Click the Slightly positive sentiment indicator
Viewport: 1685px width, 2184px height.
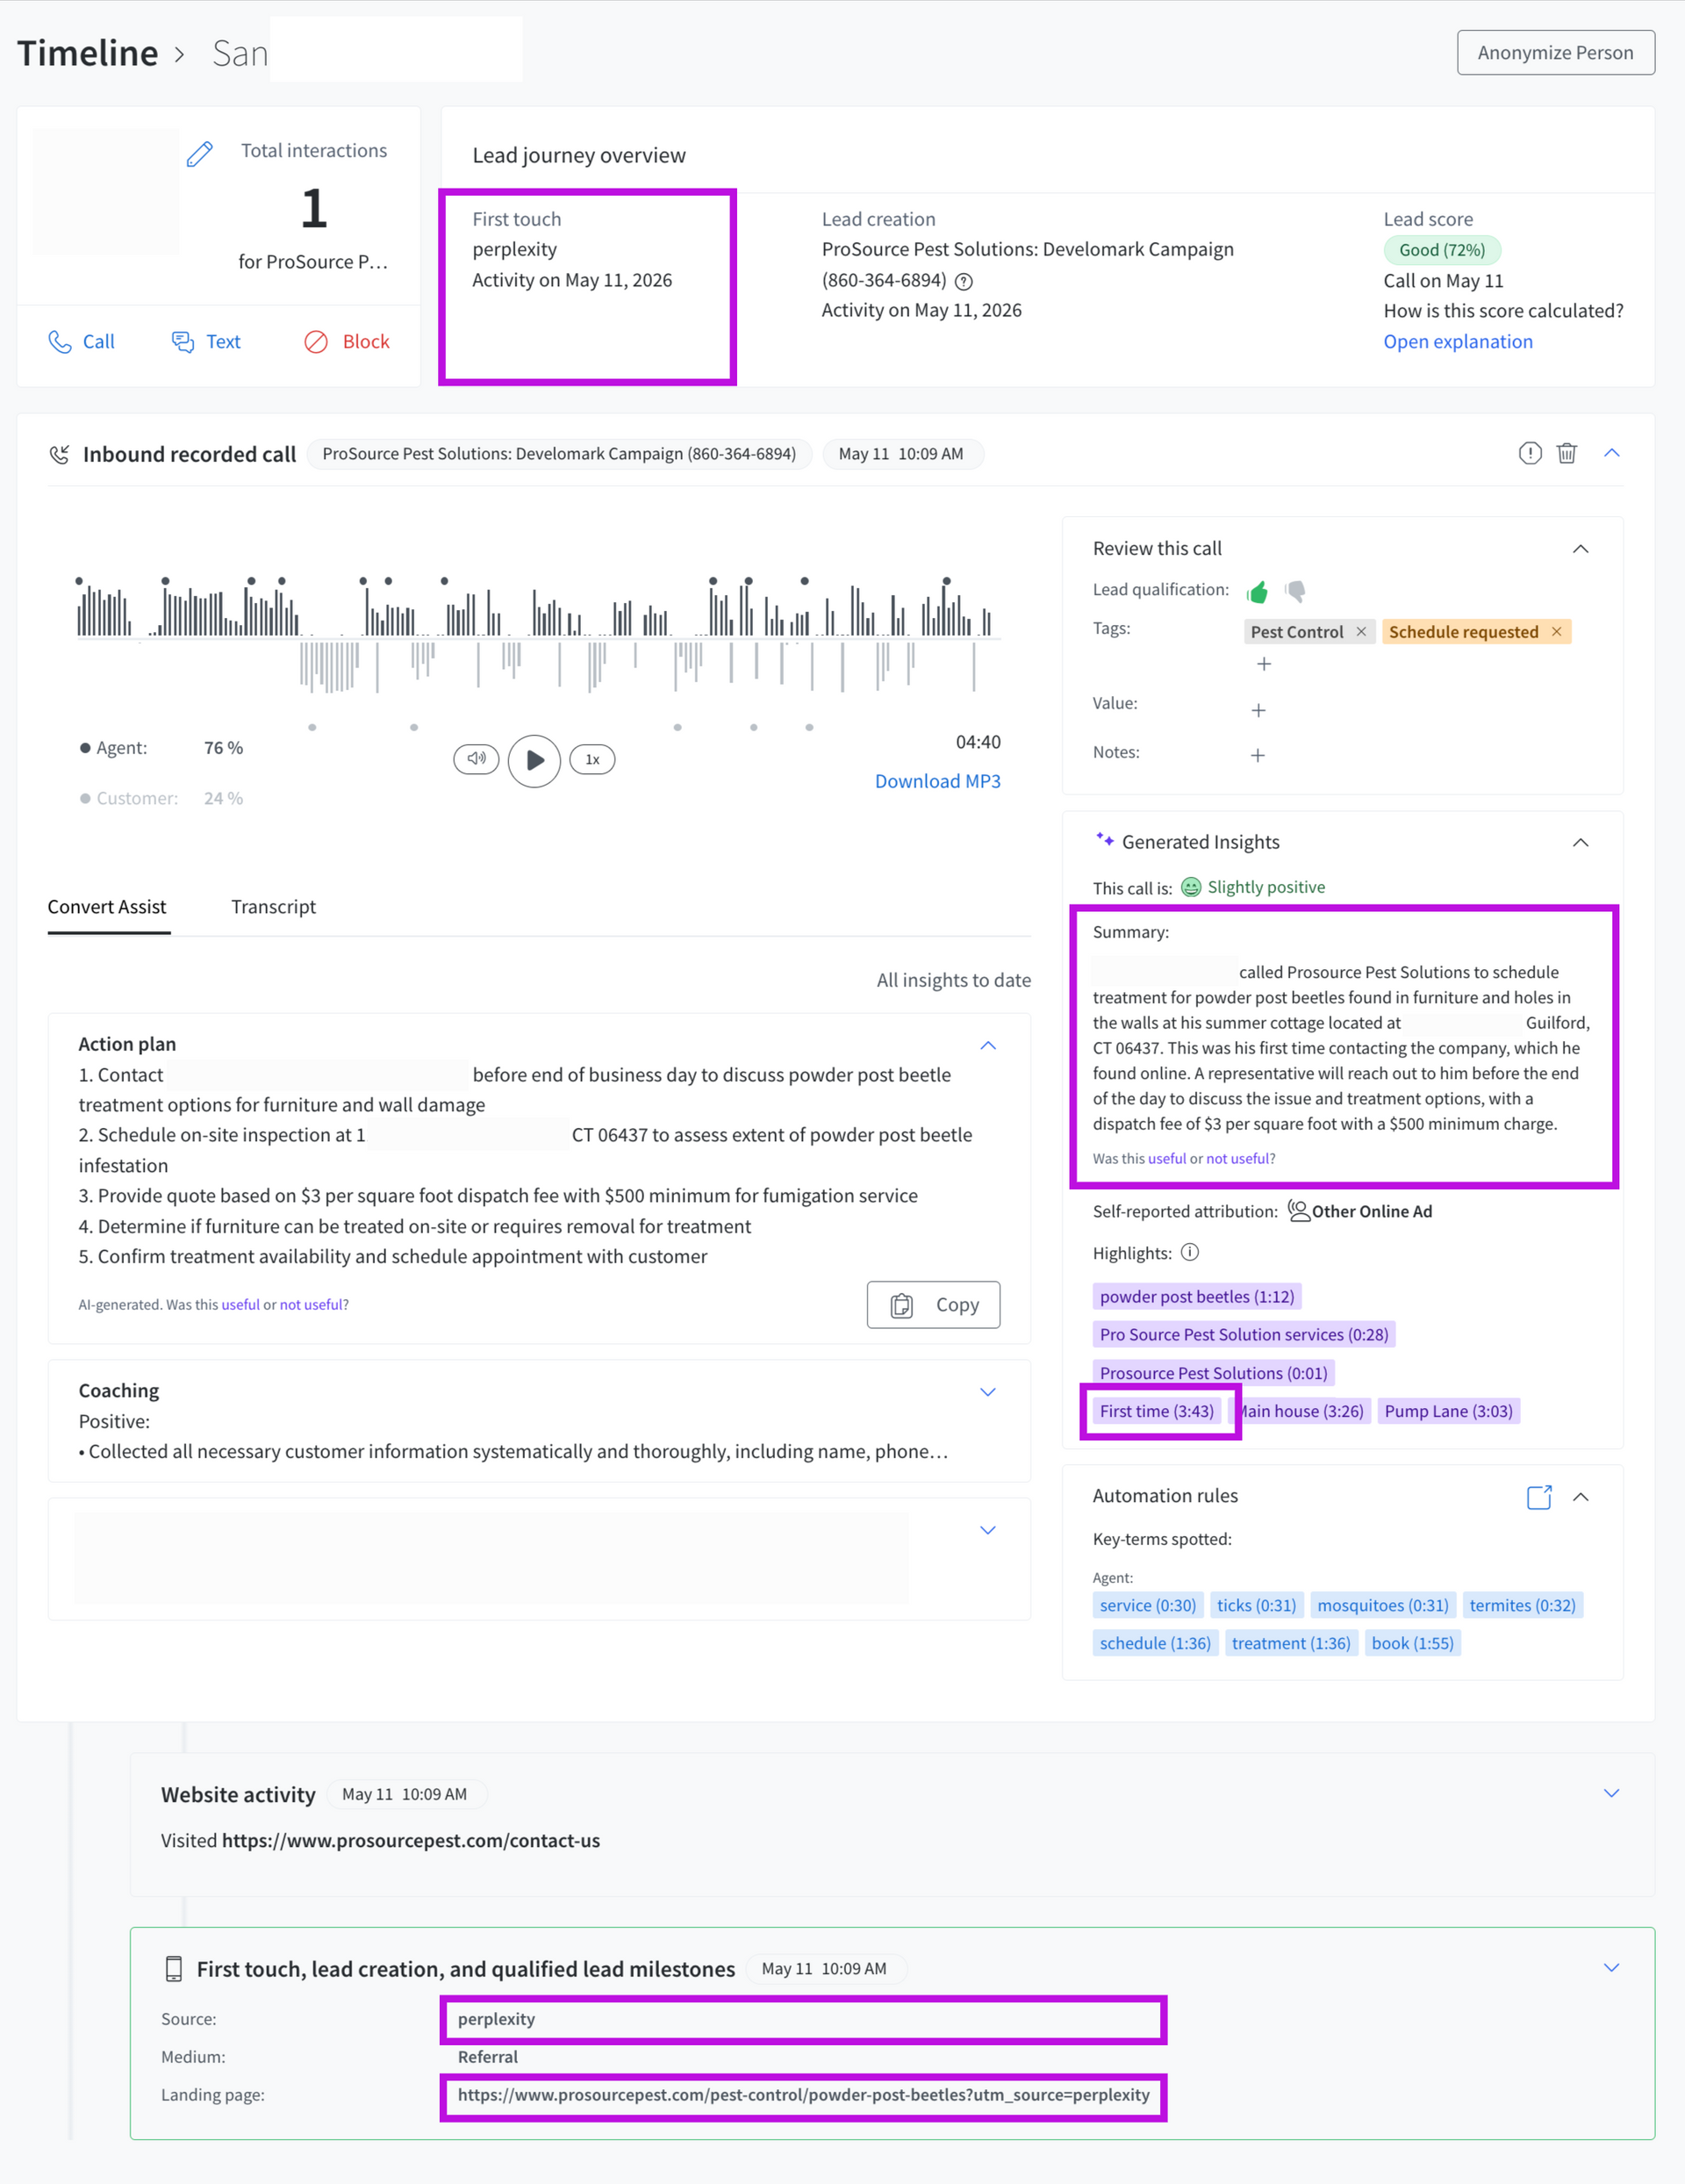1253,887
